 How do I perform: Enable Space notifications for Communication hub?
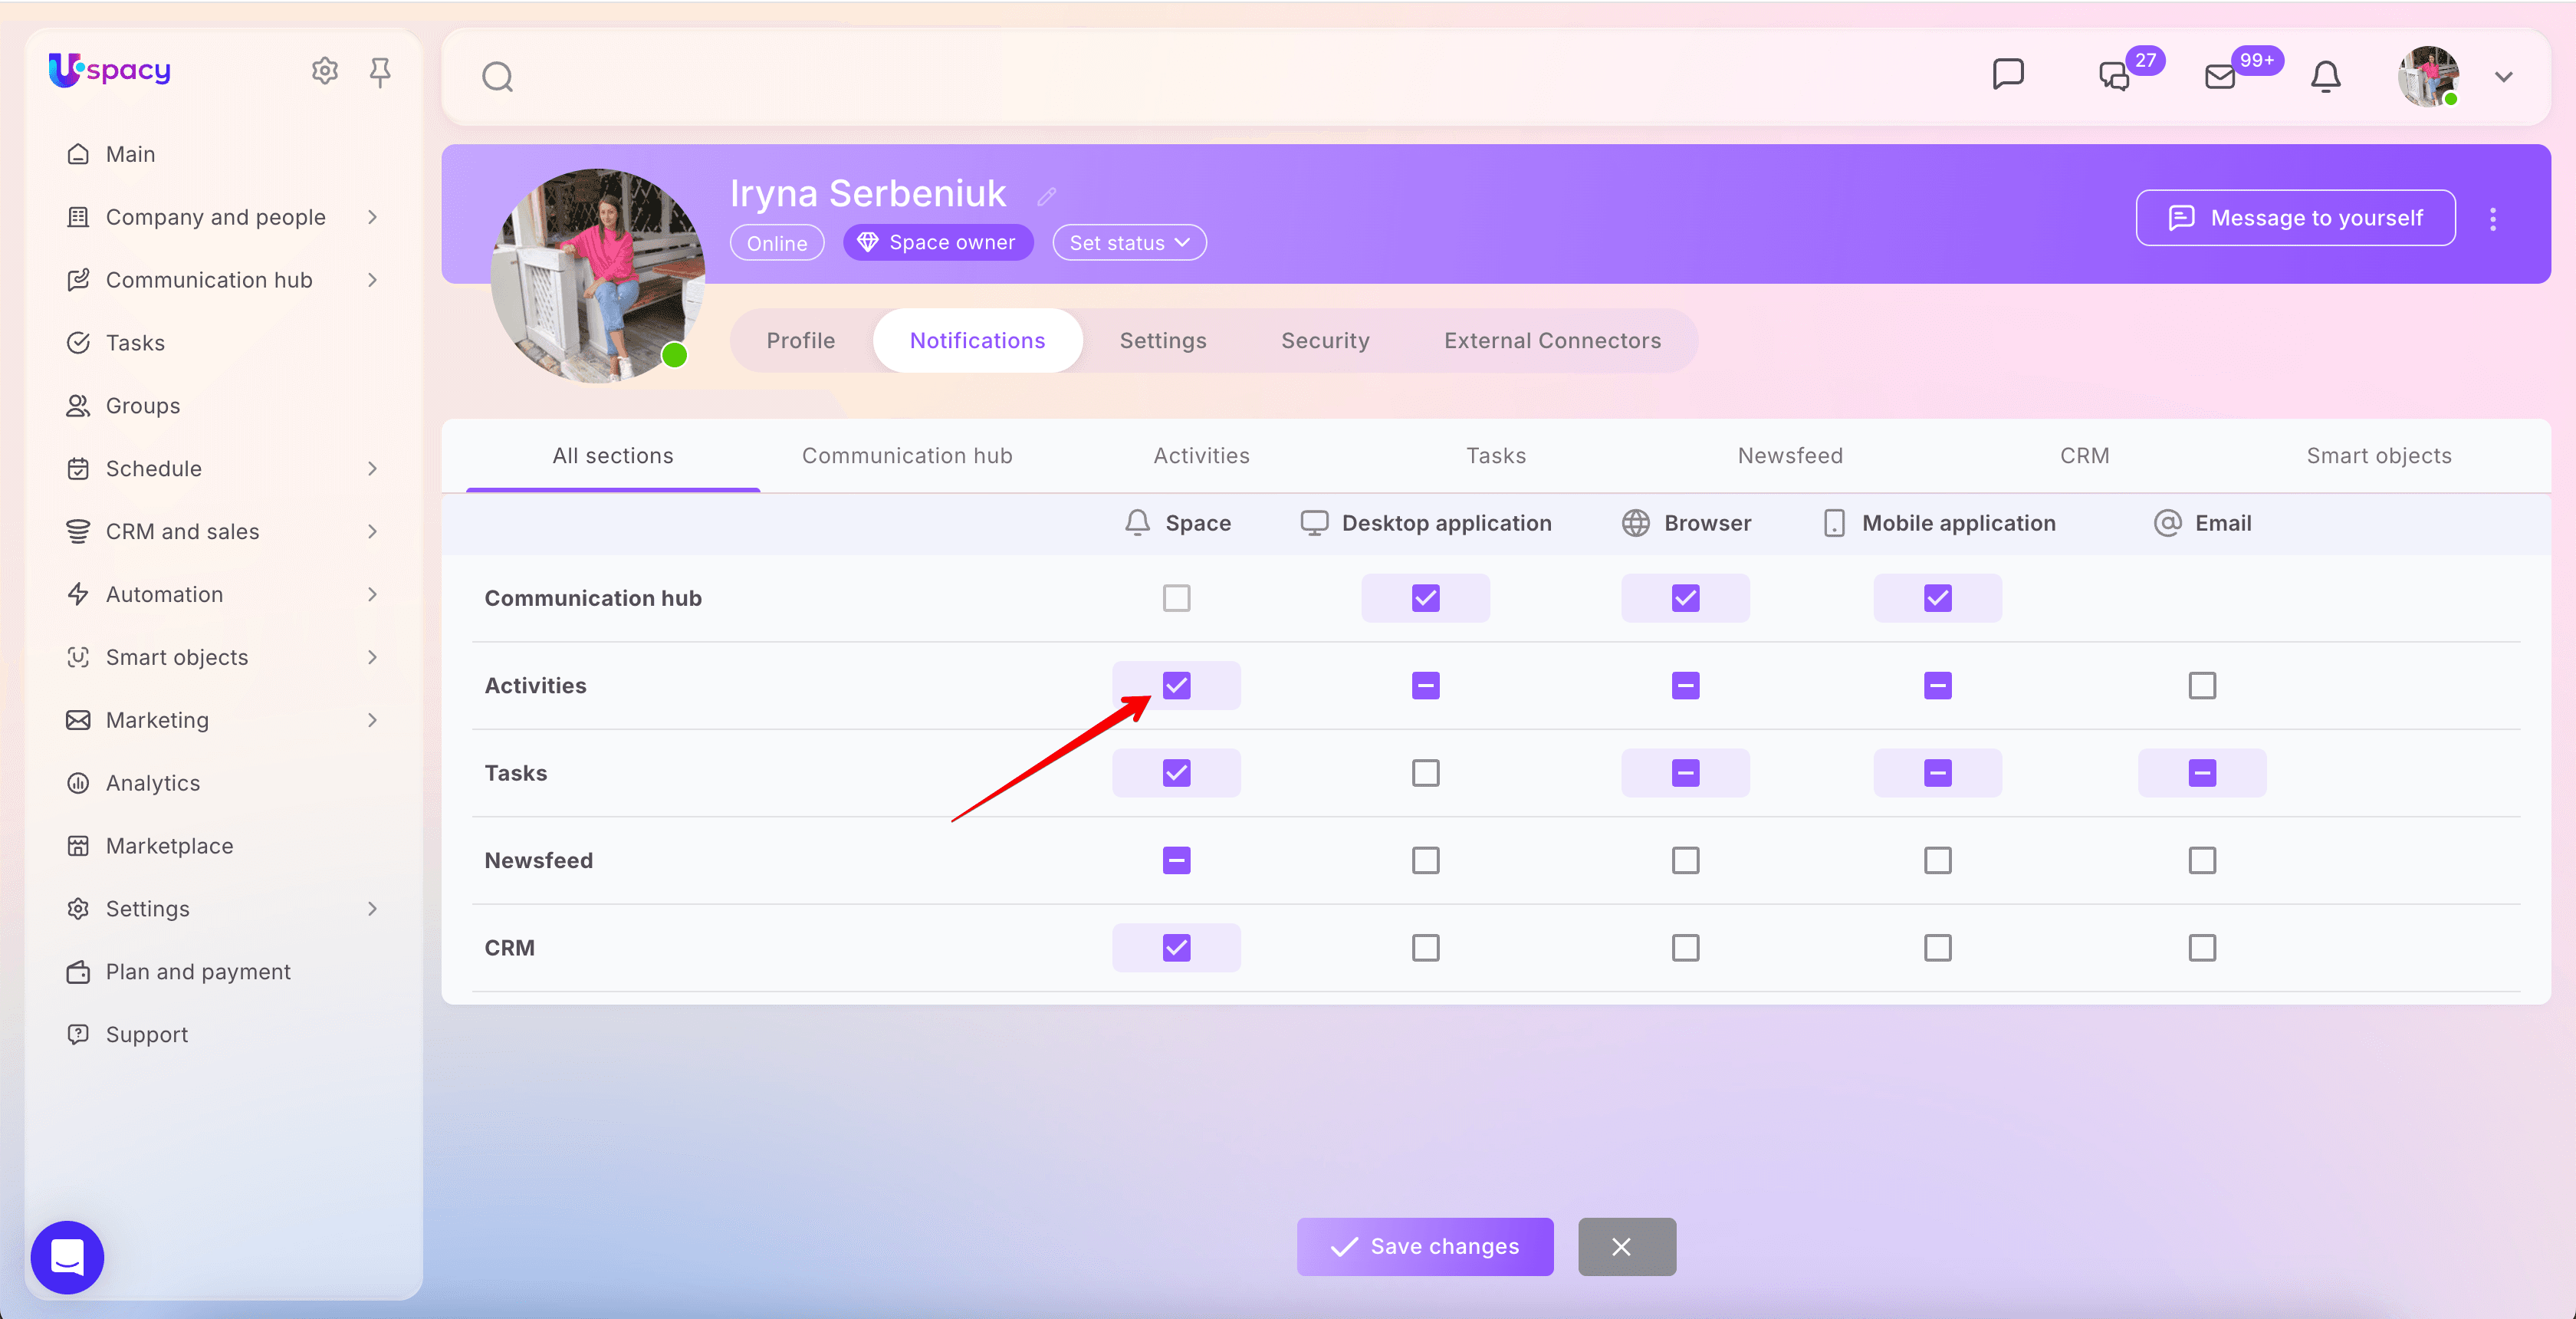pos(1176,598)
